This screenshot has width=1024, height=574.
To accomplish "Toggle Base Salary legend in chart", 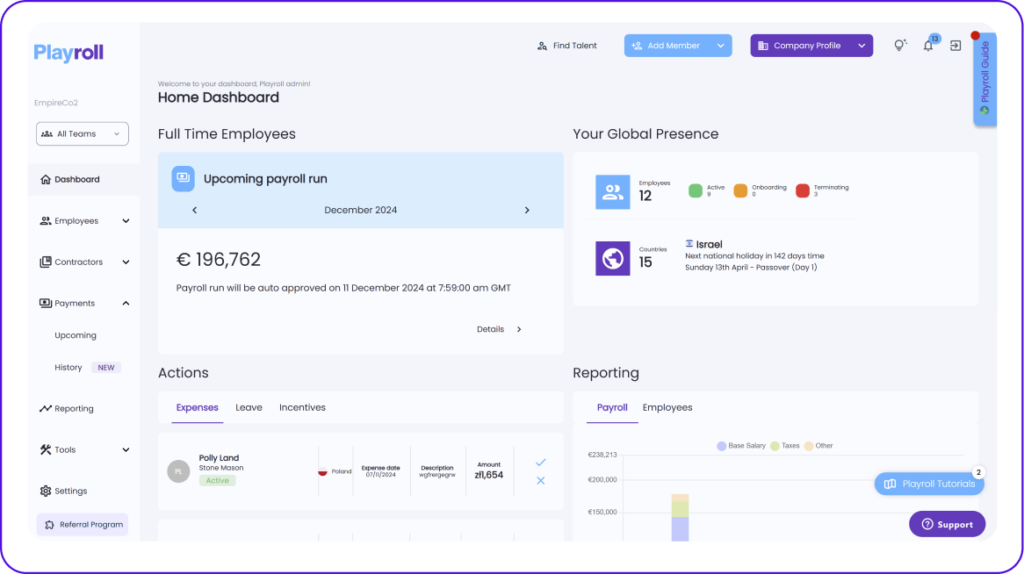I will pos(741,446).
